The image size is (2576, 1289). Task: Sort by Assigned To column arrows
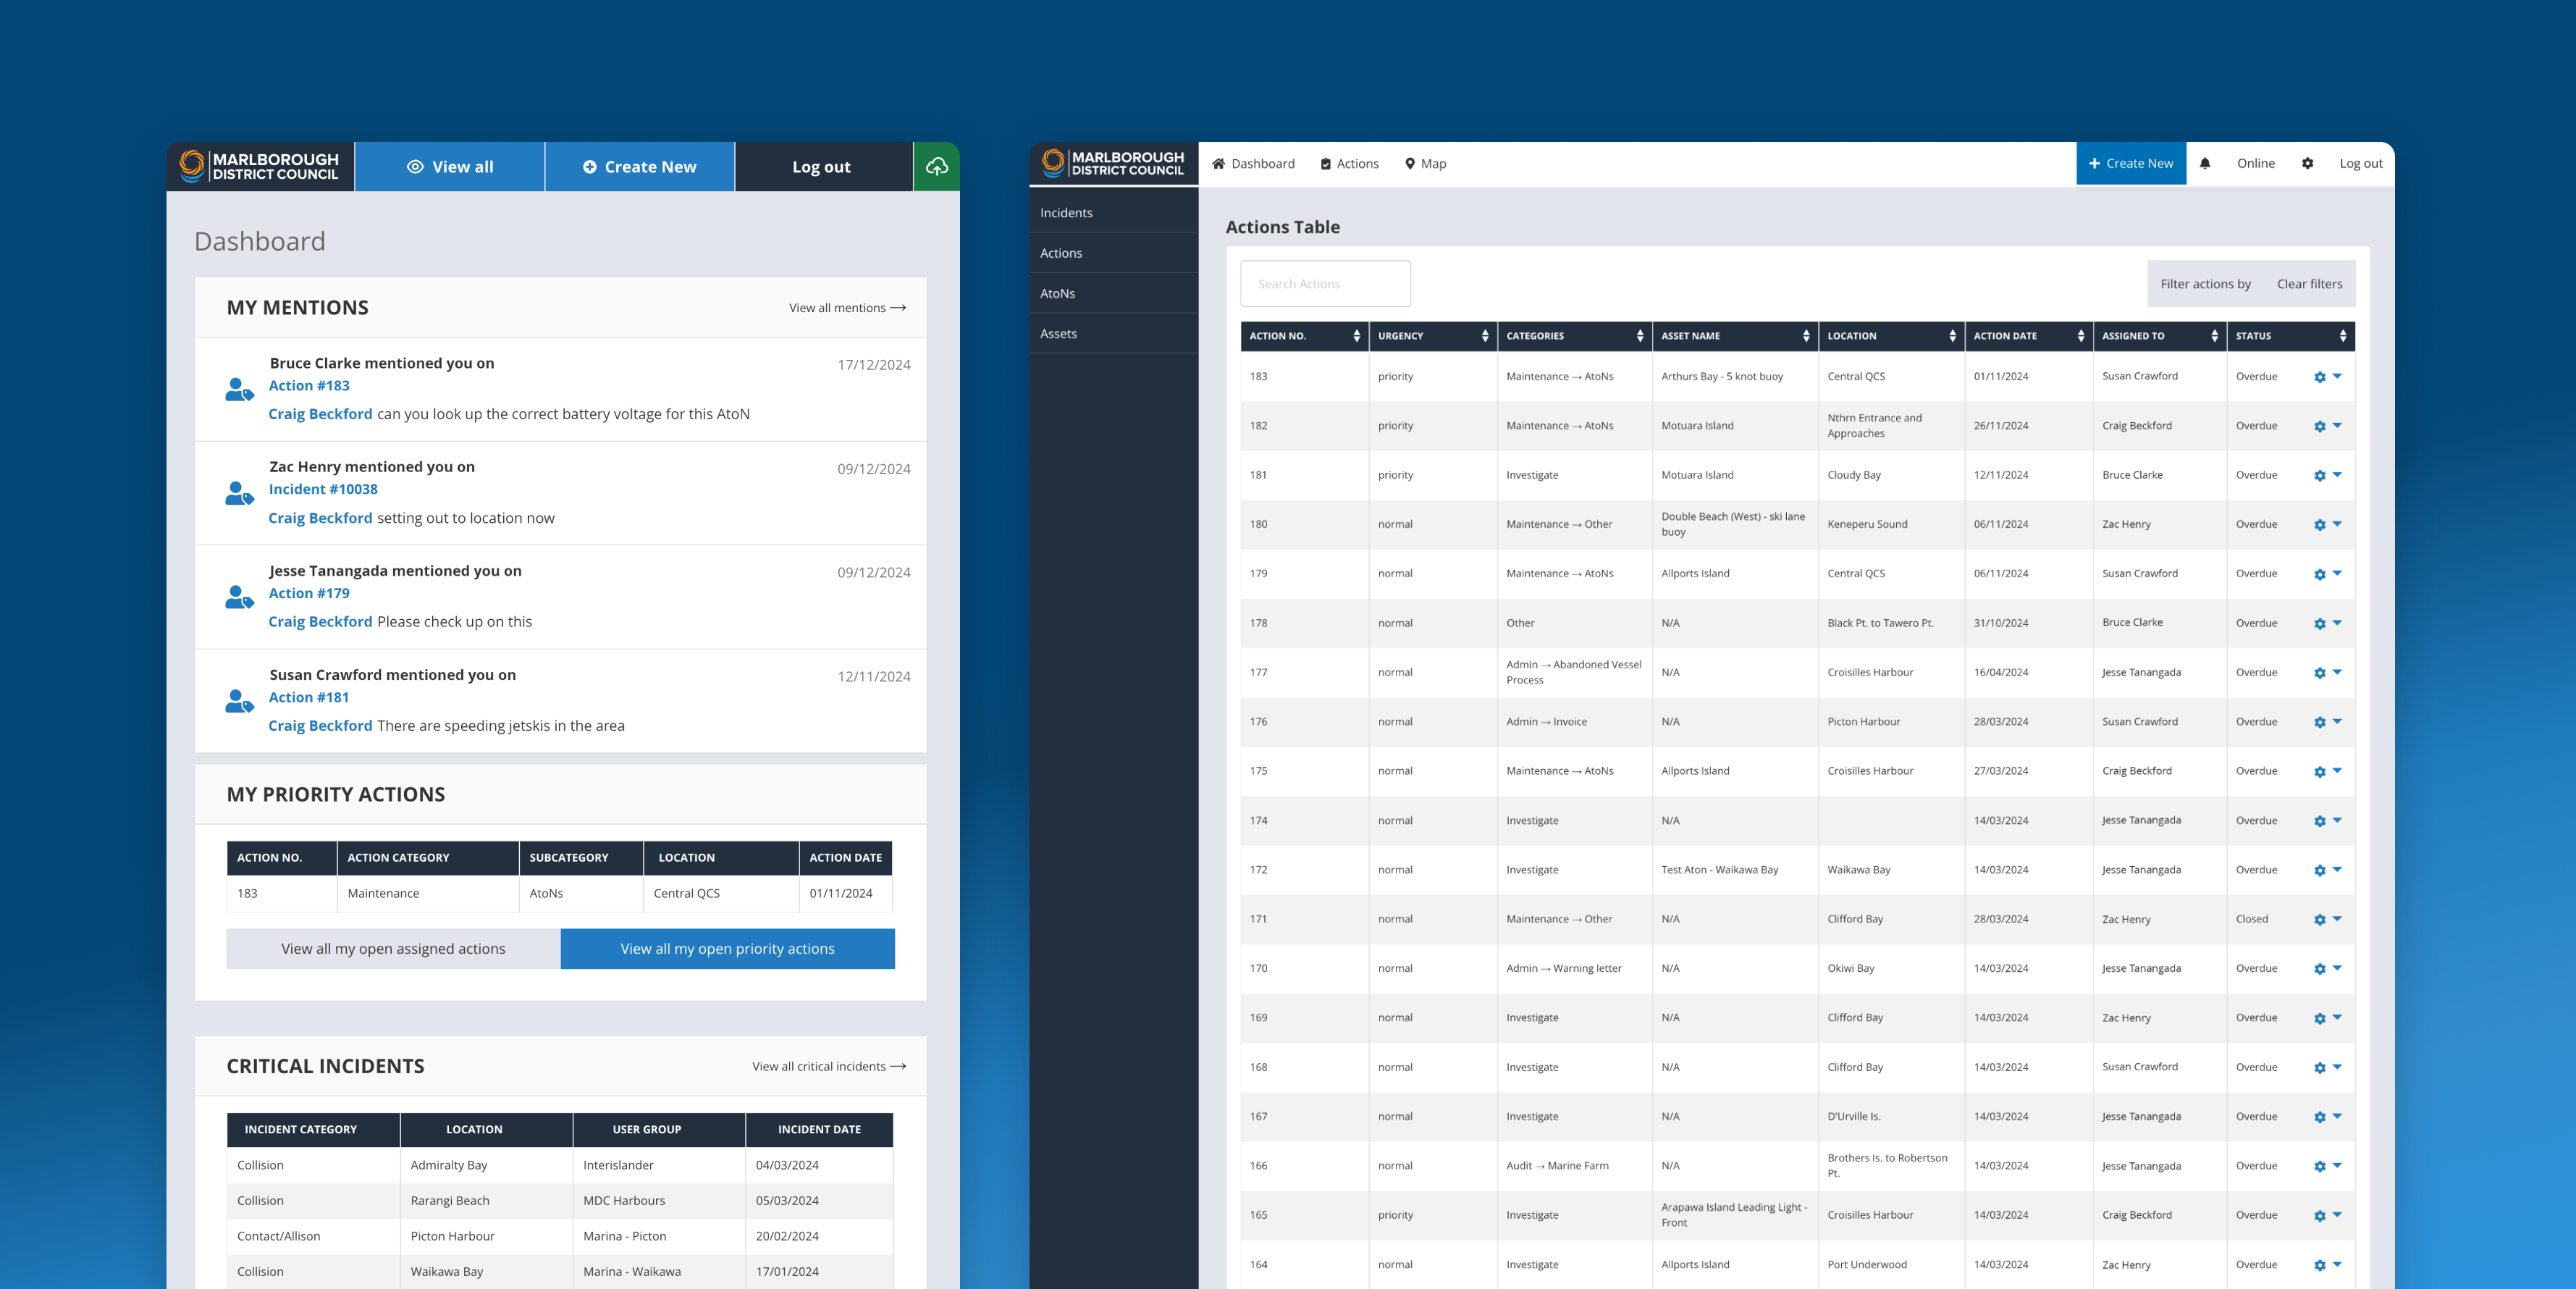[x=2214, y=336]
